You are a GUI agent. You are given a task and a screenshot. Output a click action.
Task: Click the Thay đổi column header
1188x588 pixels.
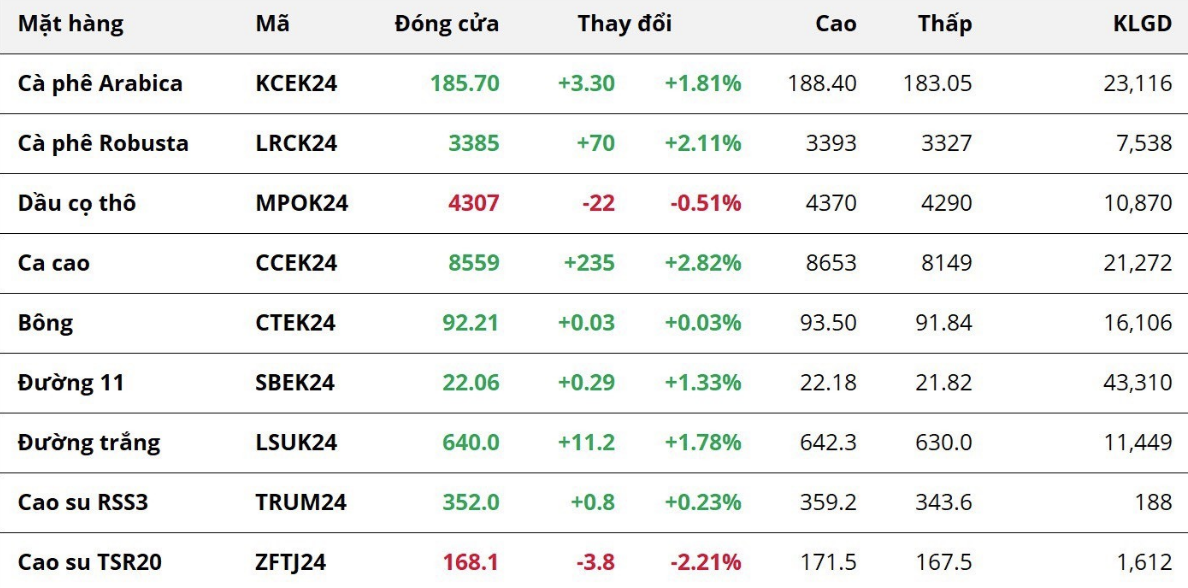click(x=624, y=25)
